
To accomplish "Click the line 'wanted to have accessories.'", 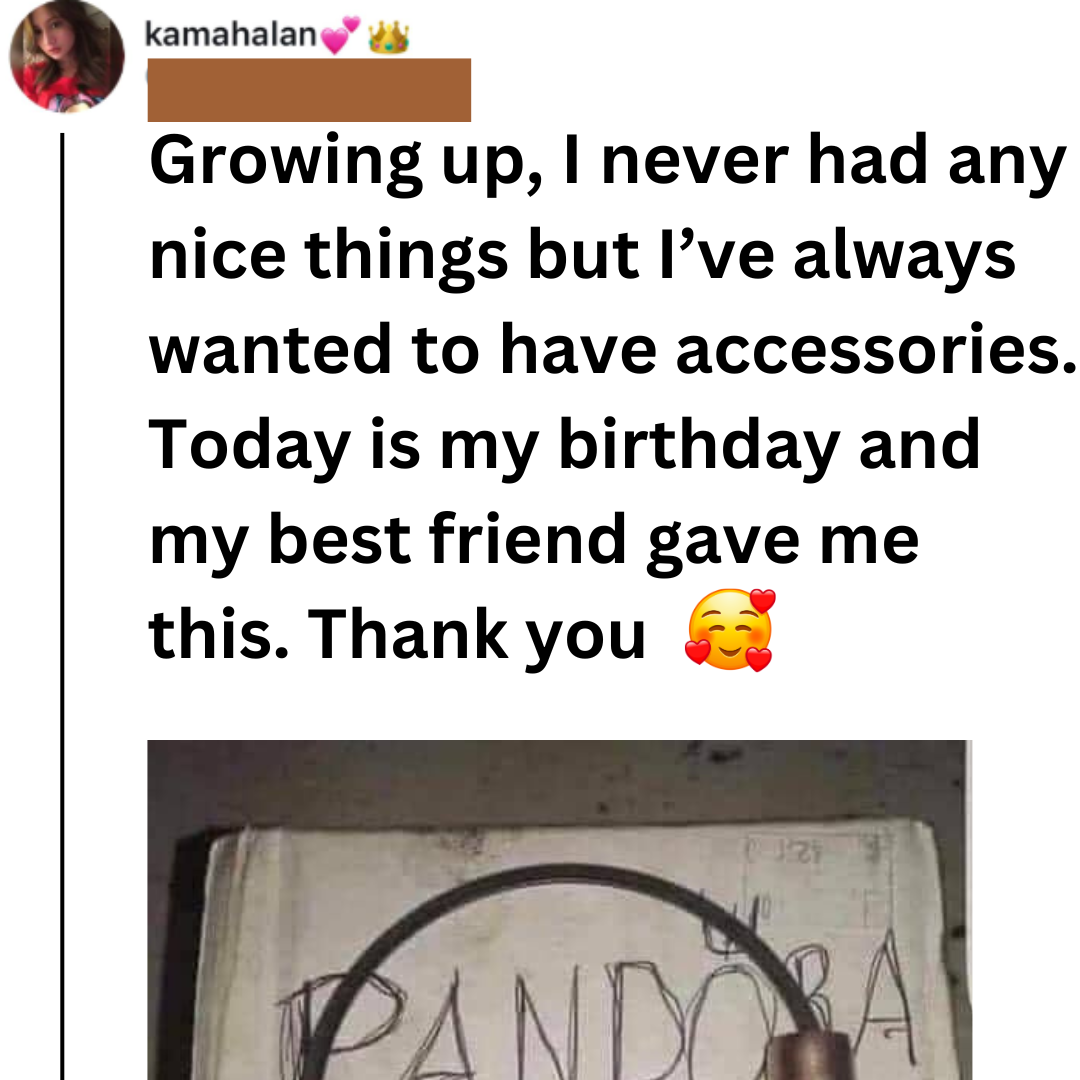I will tap(612, 350).
